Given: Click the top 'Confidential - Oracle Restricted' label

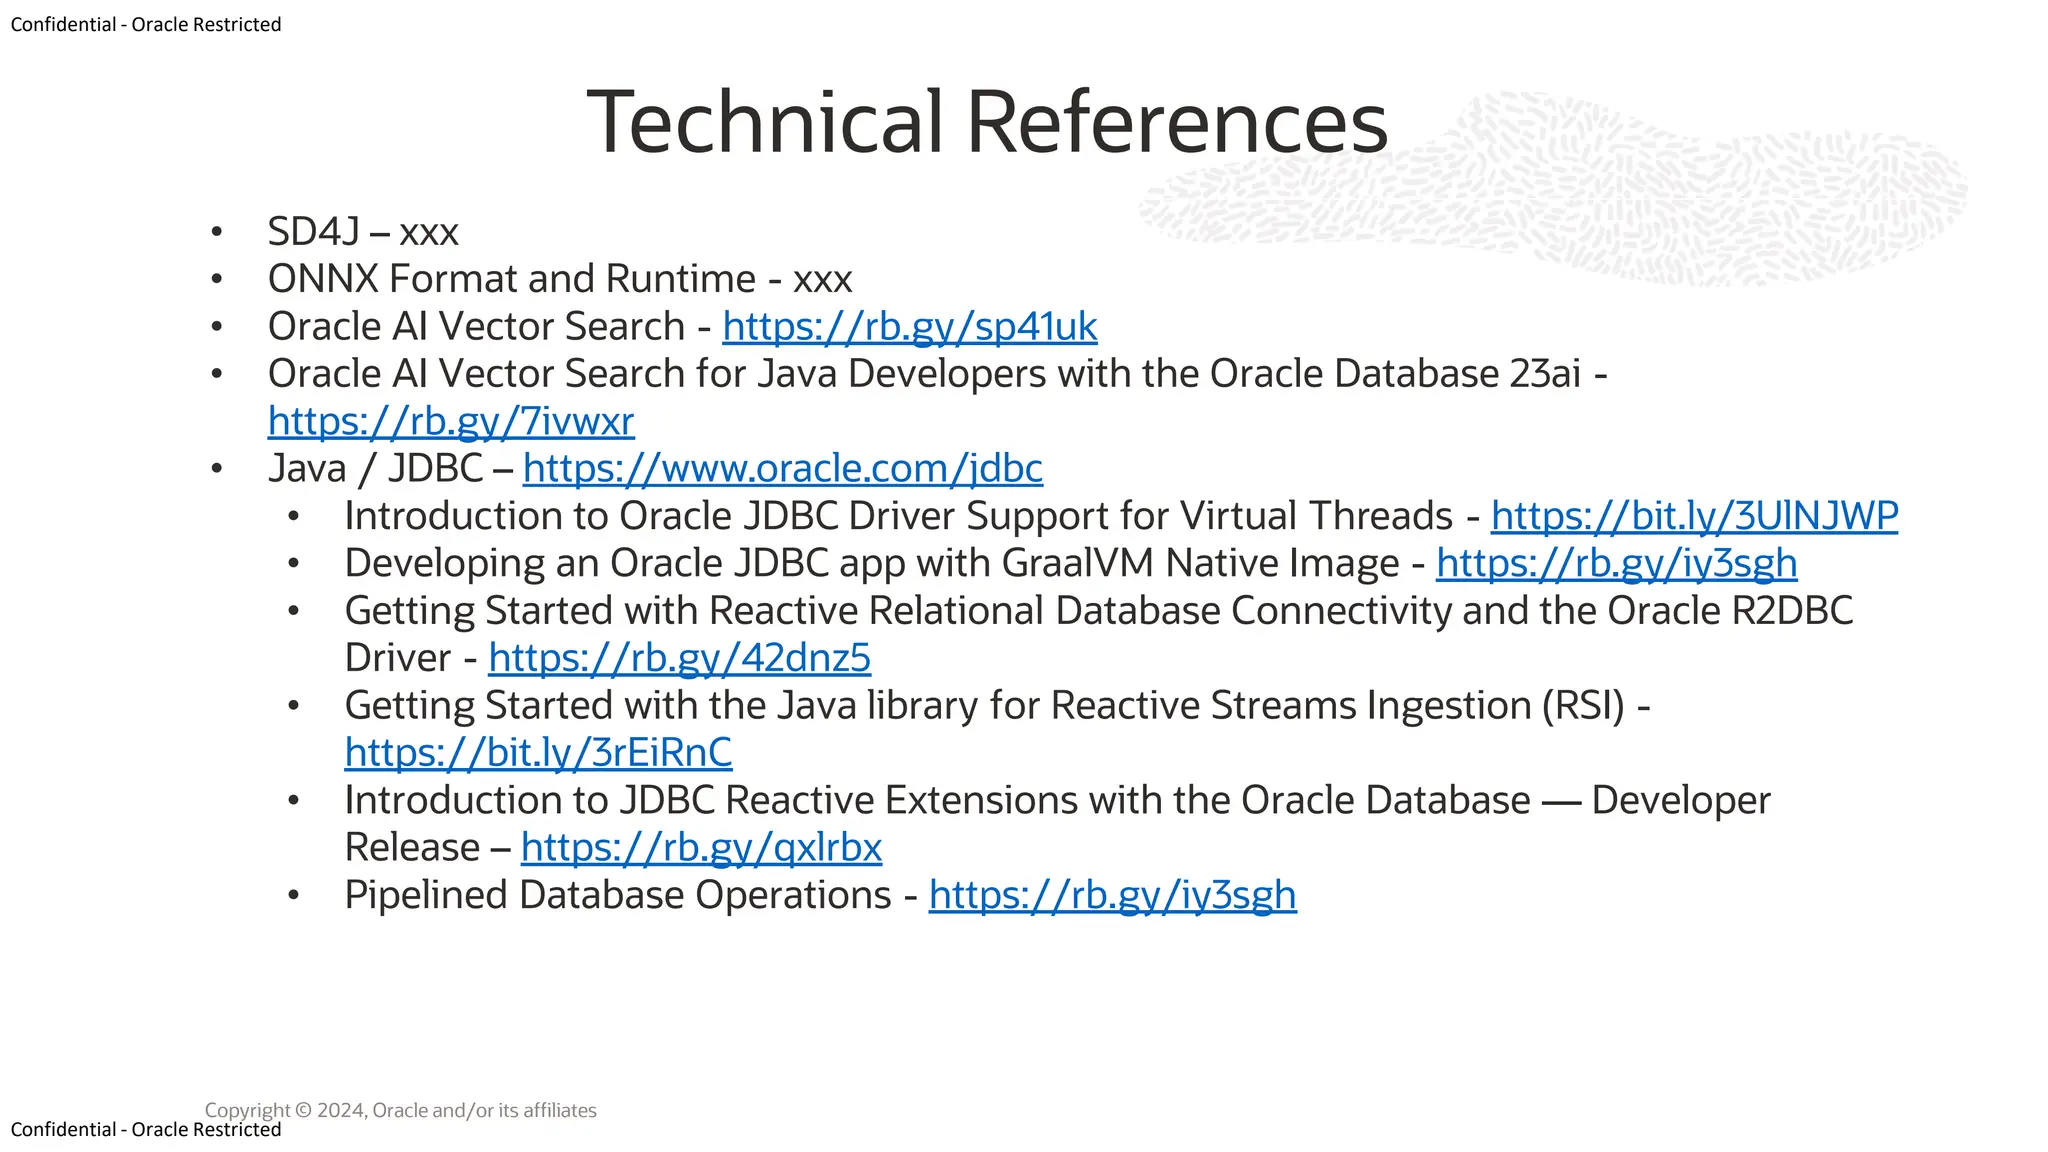Looking at the screenshot, I should pyautogui.click(x=146, y=24).
